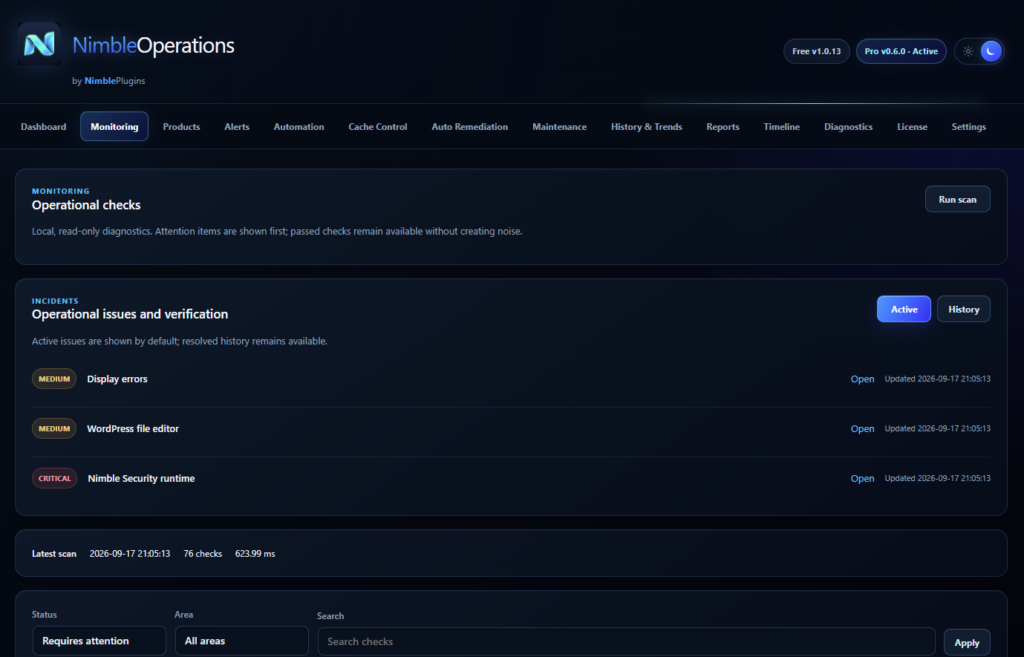
Task: Click the MEDIUM badge beside WordPress file editor
Action: tap(54, 428)
